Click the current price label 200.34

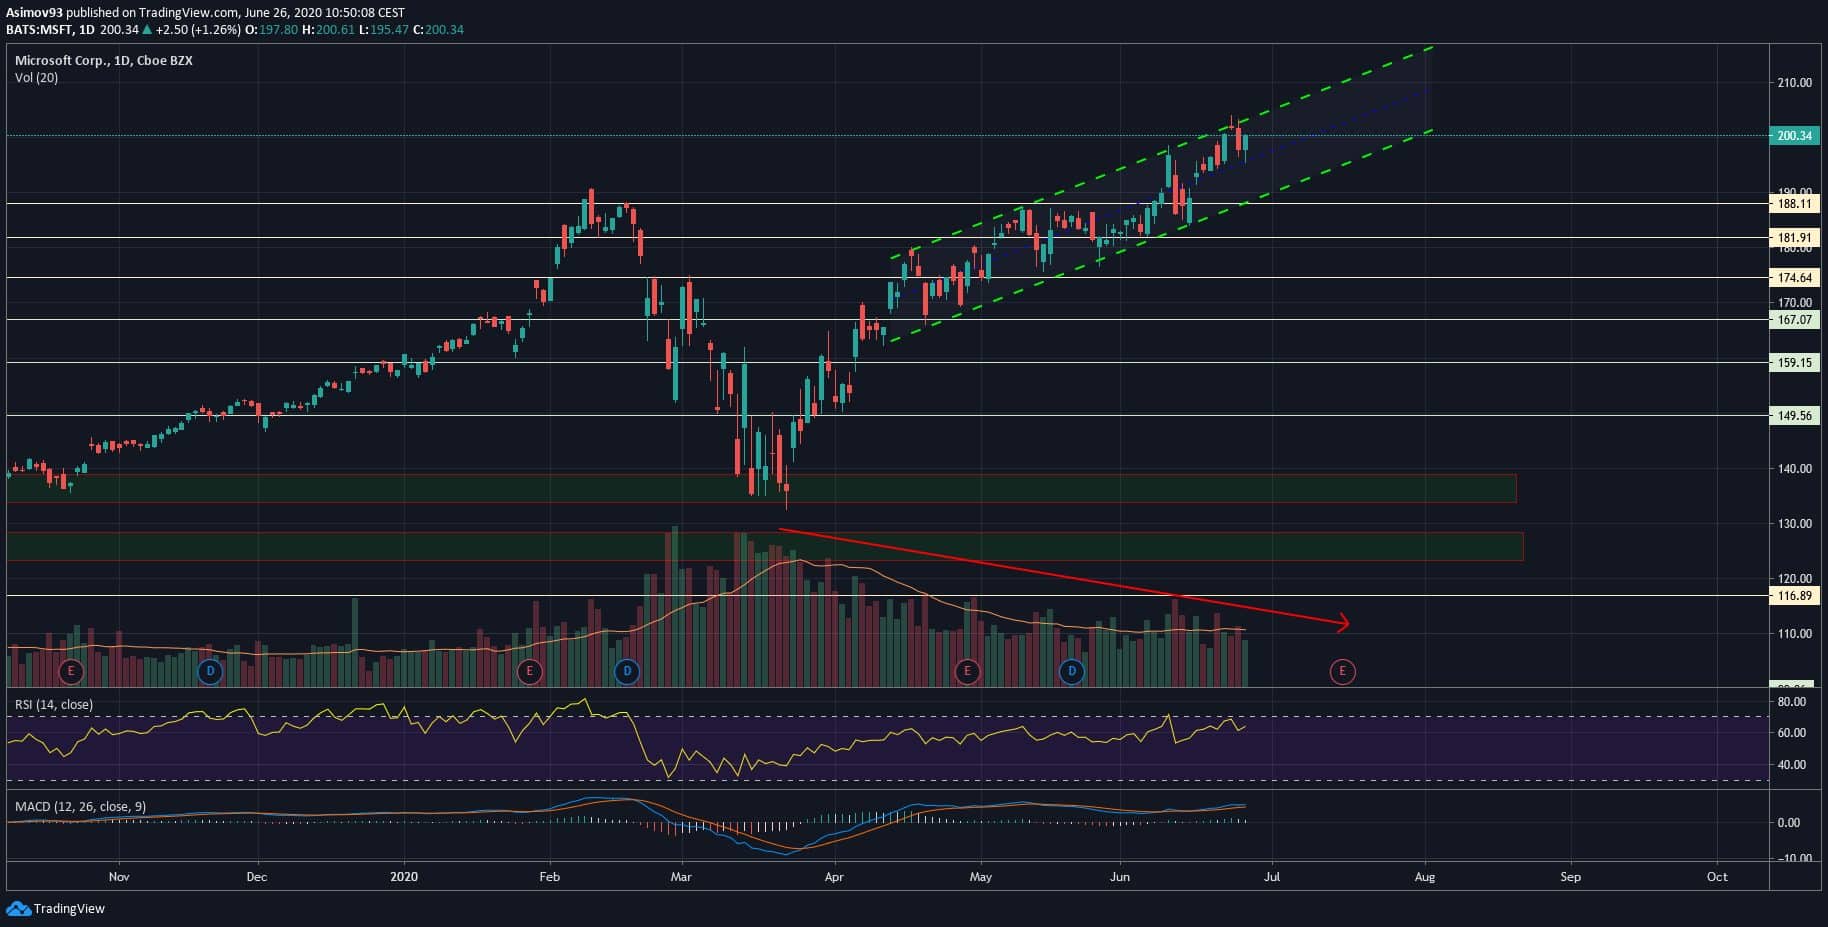pos(1795,136)
